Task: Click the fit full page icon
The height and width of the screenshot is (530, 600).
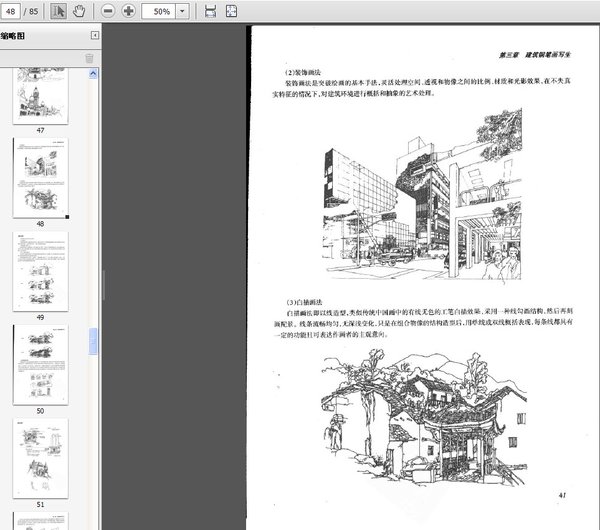Action: tap(231, 11)
